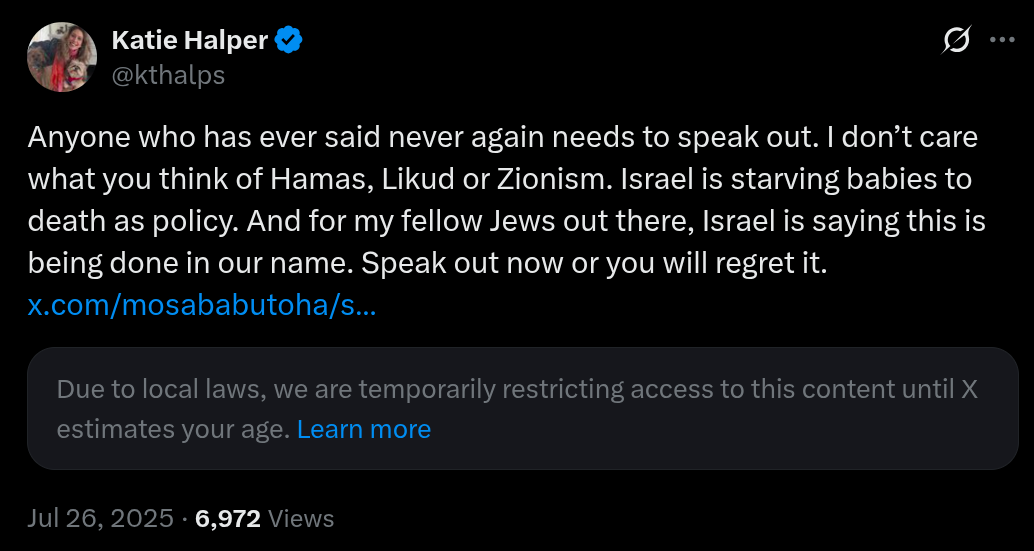Click Learn more in the restriction notice
The height and width of the screenshot is (551, 1034).
coord(364,429)
